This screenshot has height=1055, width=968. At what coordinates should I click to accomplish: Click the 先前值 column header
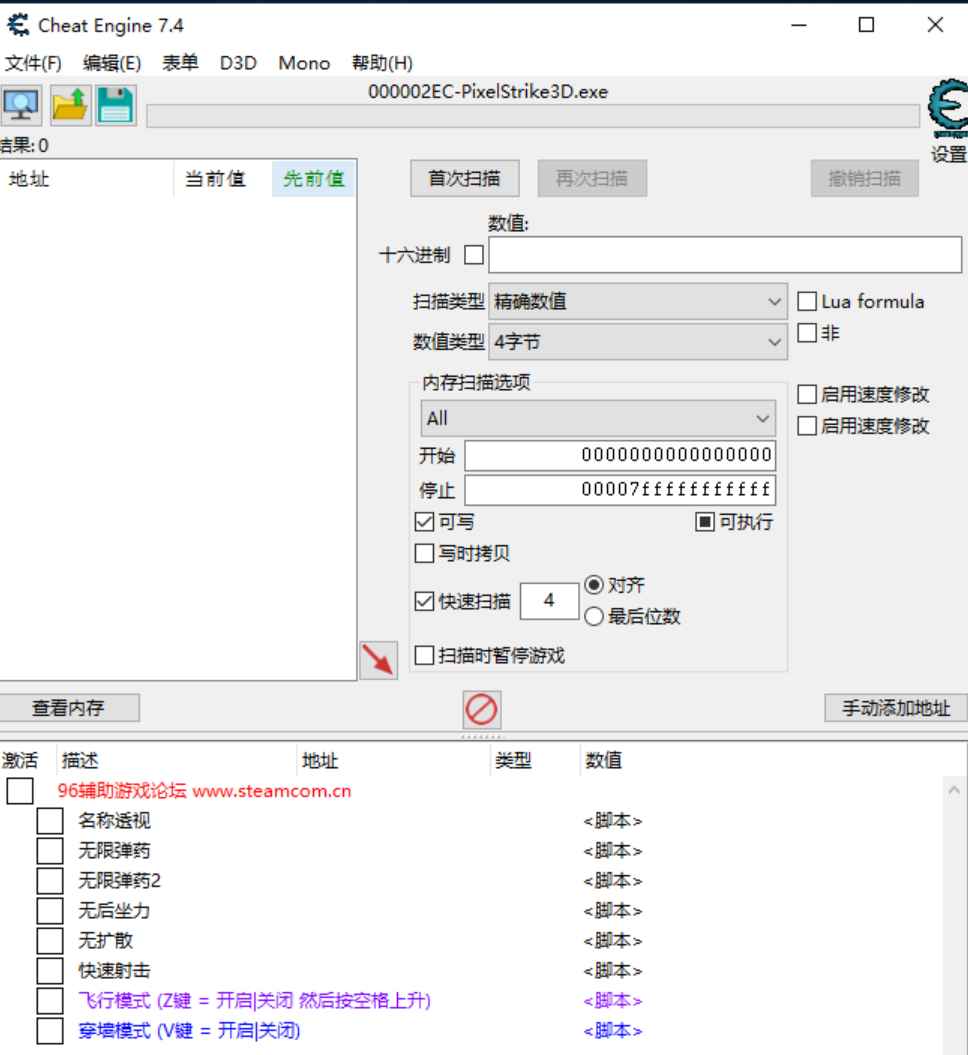point(313,179)
